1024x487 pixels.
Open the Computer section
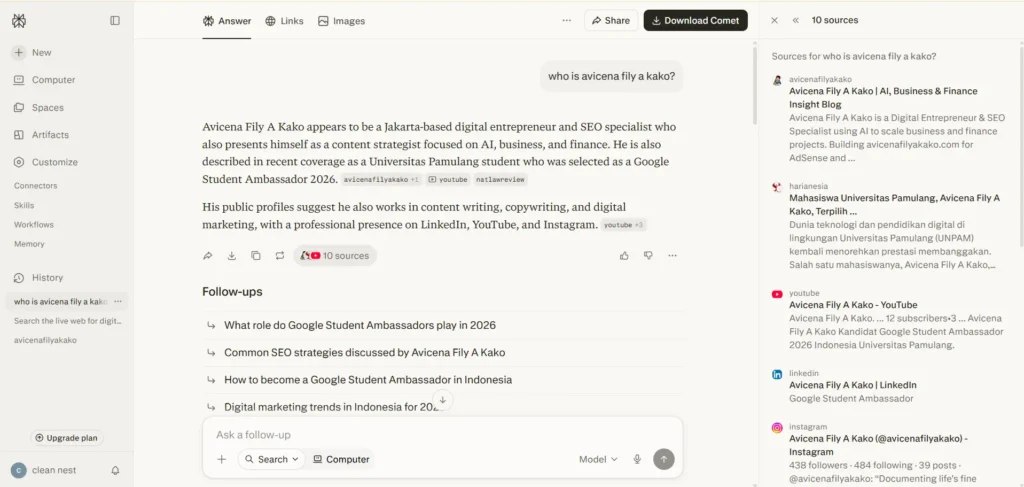click(44, 80)
